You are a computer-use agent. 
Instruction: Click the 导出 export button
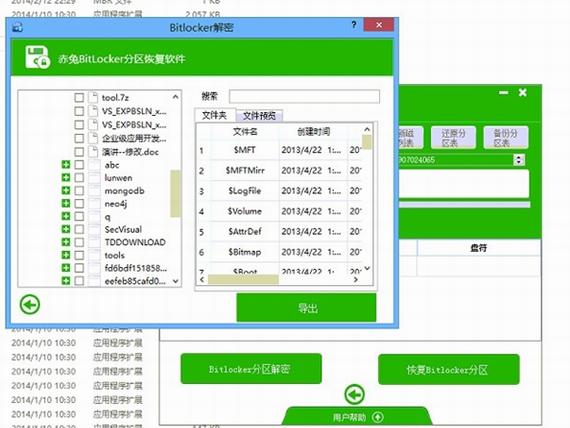tap(306, 308)
